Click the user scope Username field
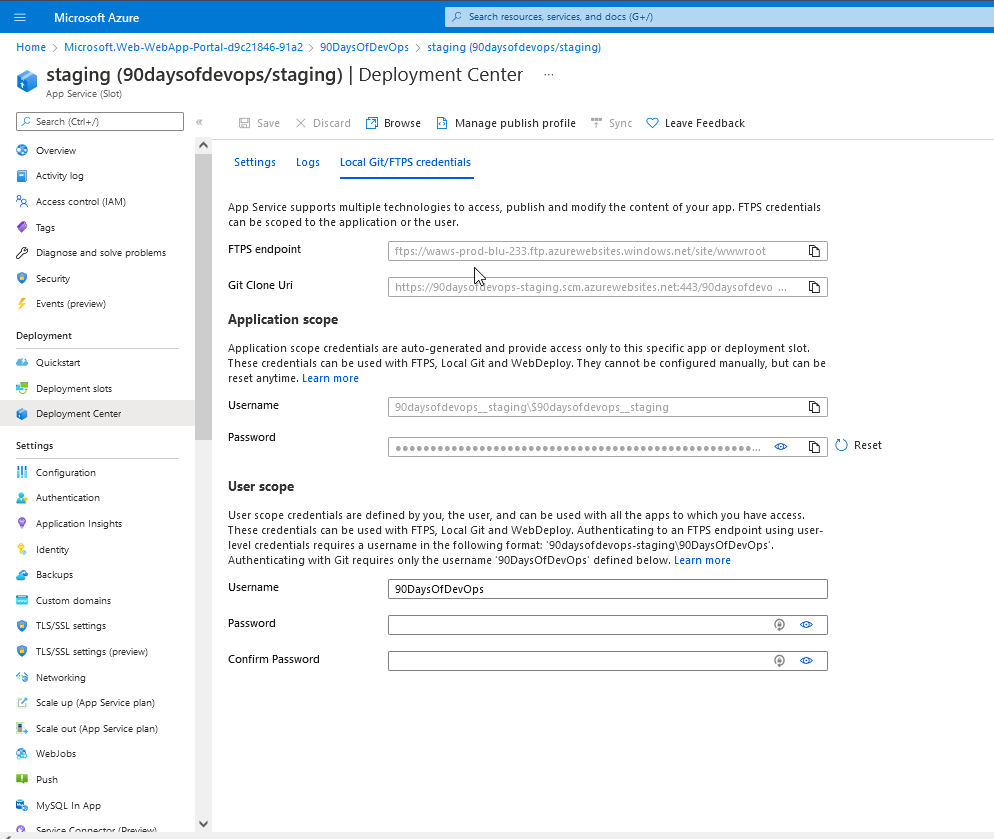Screen dimensions: 994x839 click(606, 589)
